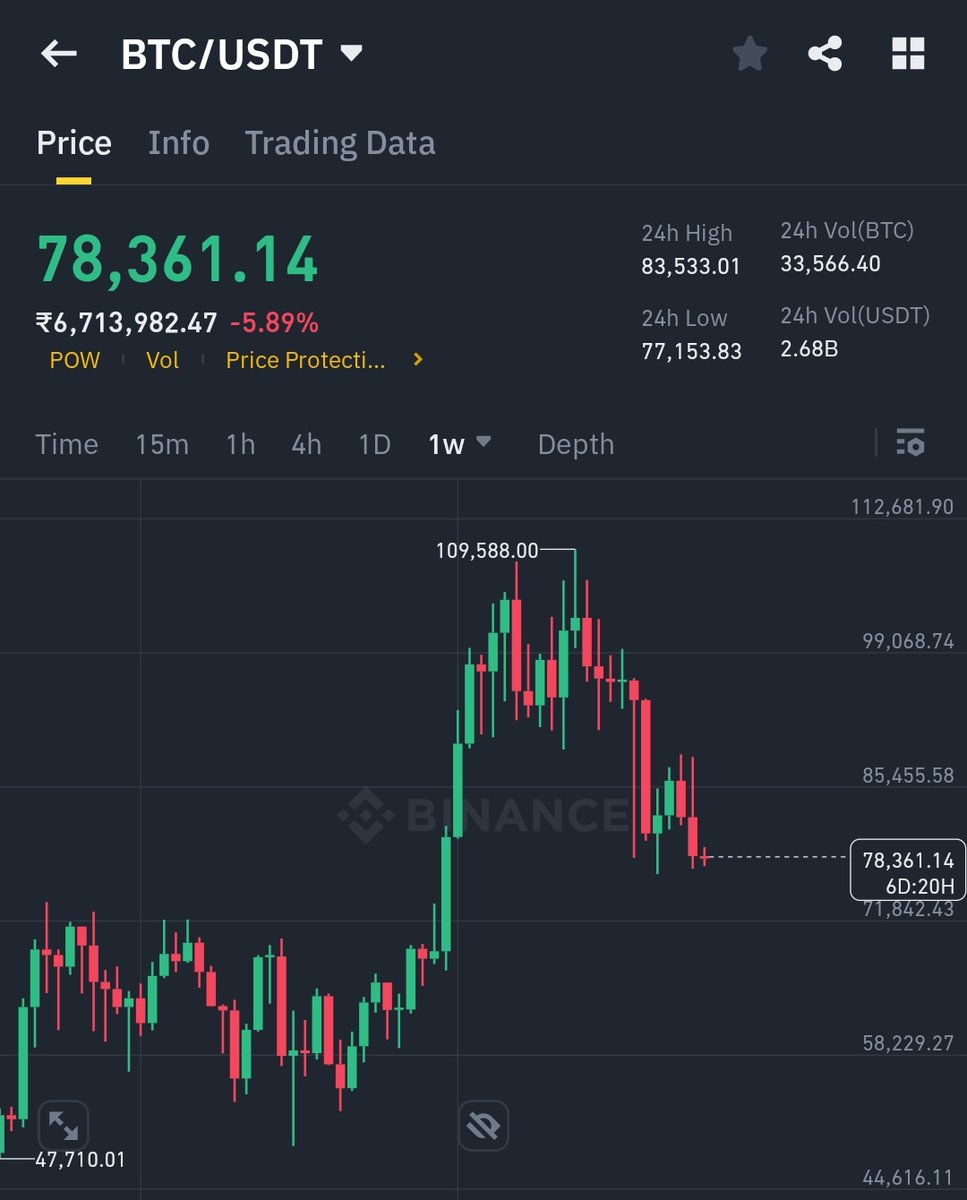967x1200 pixels.
Task: Click the 58,229.27 axis label
Action: click(908, 1043)
